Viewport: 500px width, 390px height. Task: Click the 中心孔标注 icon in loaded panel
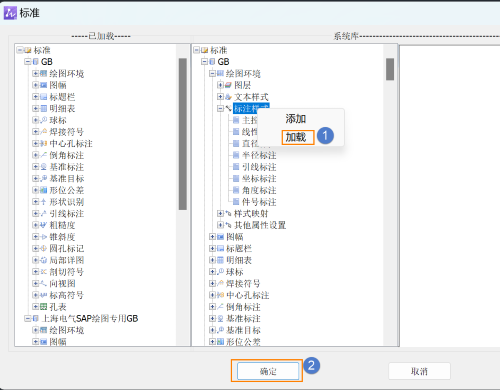coord(44,143)
